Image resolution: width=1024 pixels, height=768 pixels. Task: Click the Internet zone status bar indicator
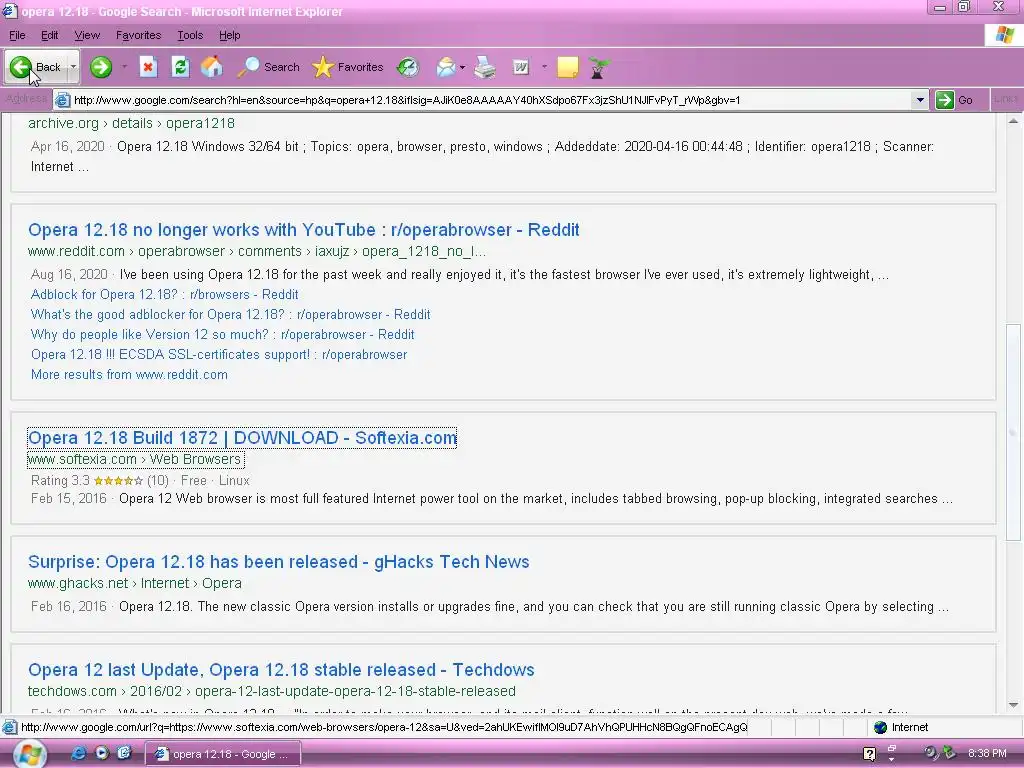click(901, 728)
